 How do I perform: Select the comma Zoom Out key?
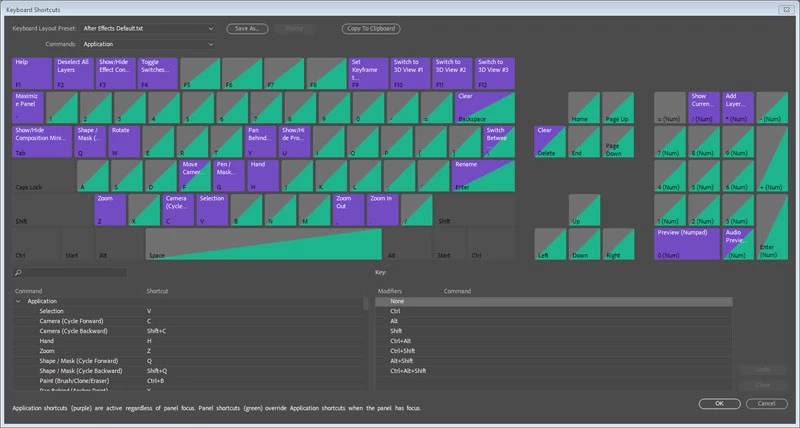(349, 210)
